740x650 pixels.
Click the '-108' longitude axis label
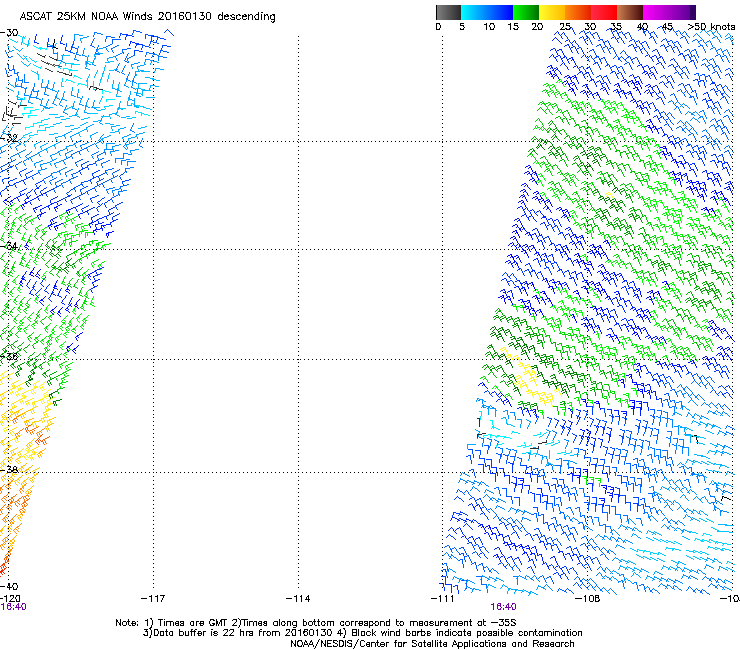click(587, 599)
